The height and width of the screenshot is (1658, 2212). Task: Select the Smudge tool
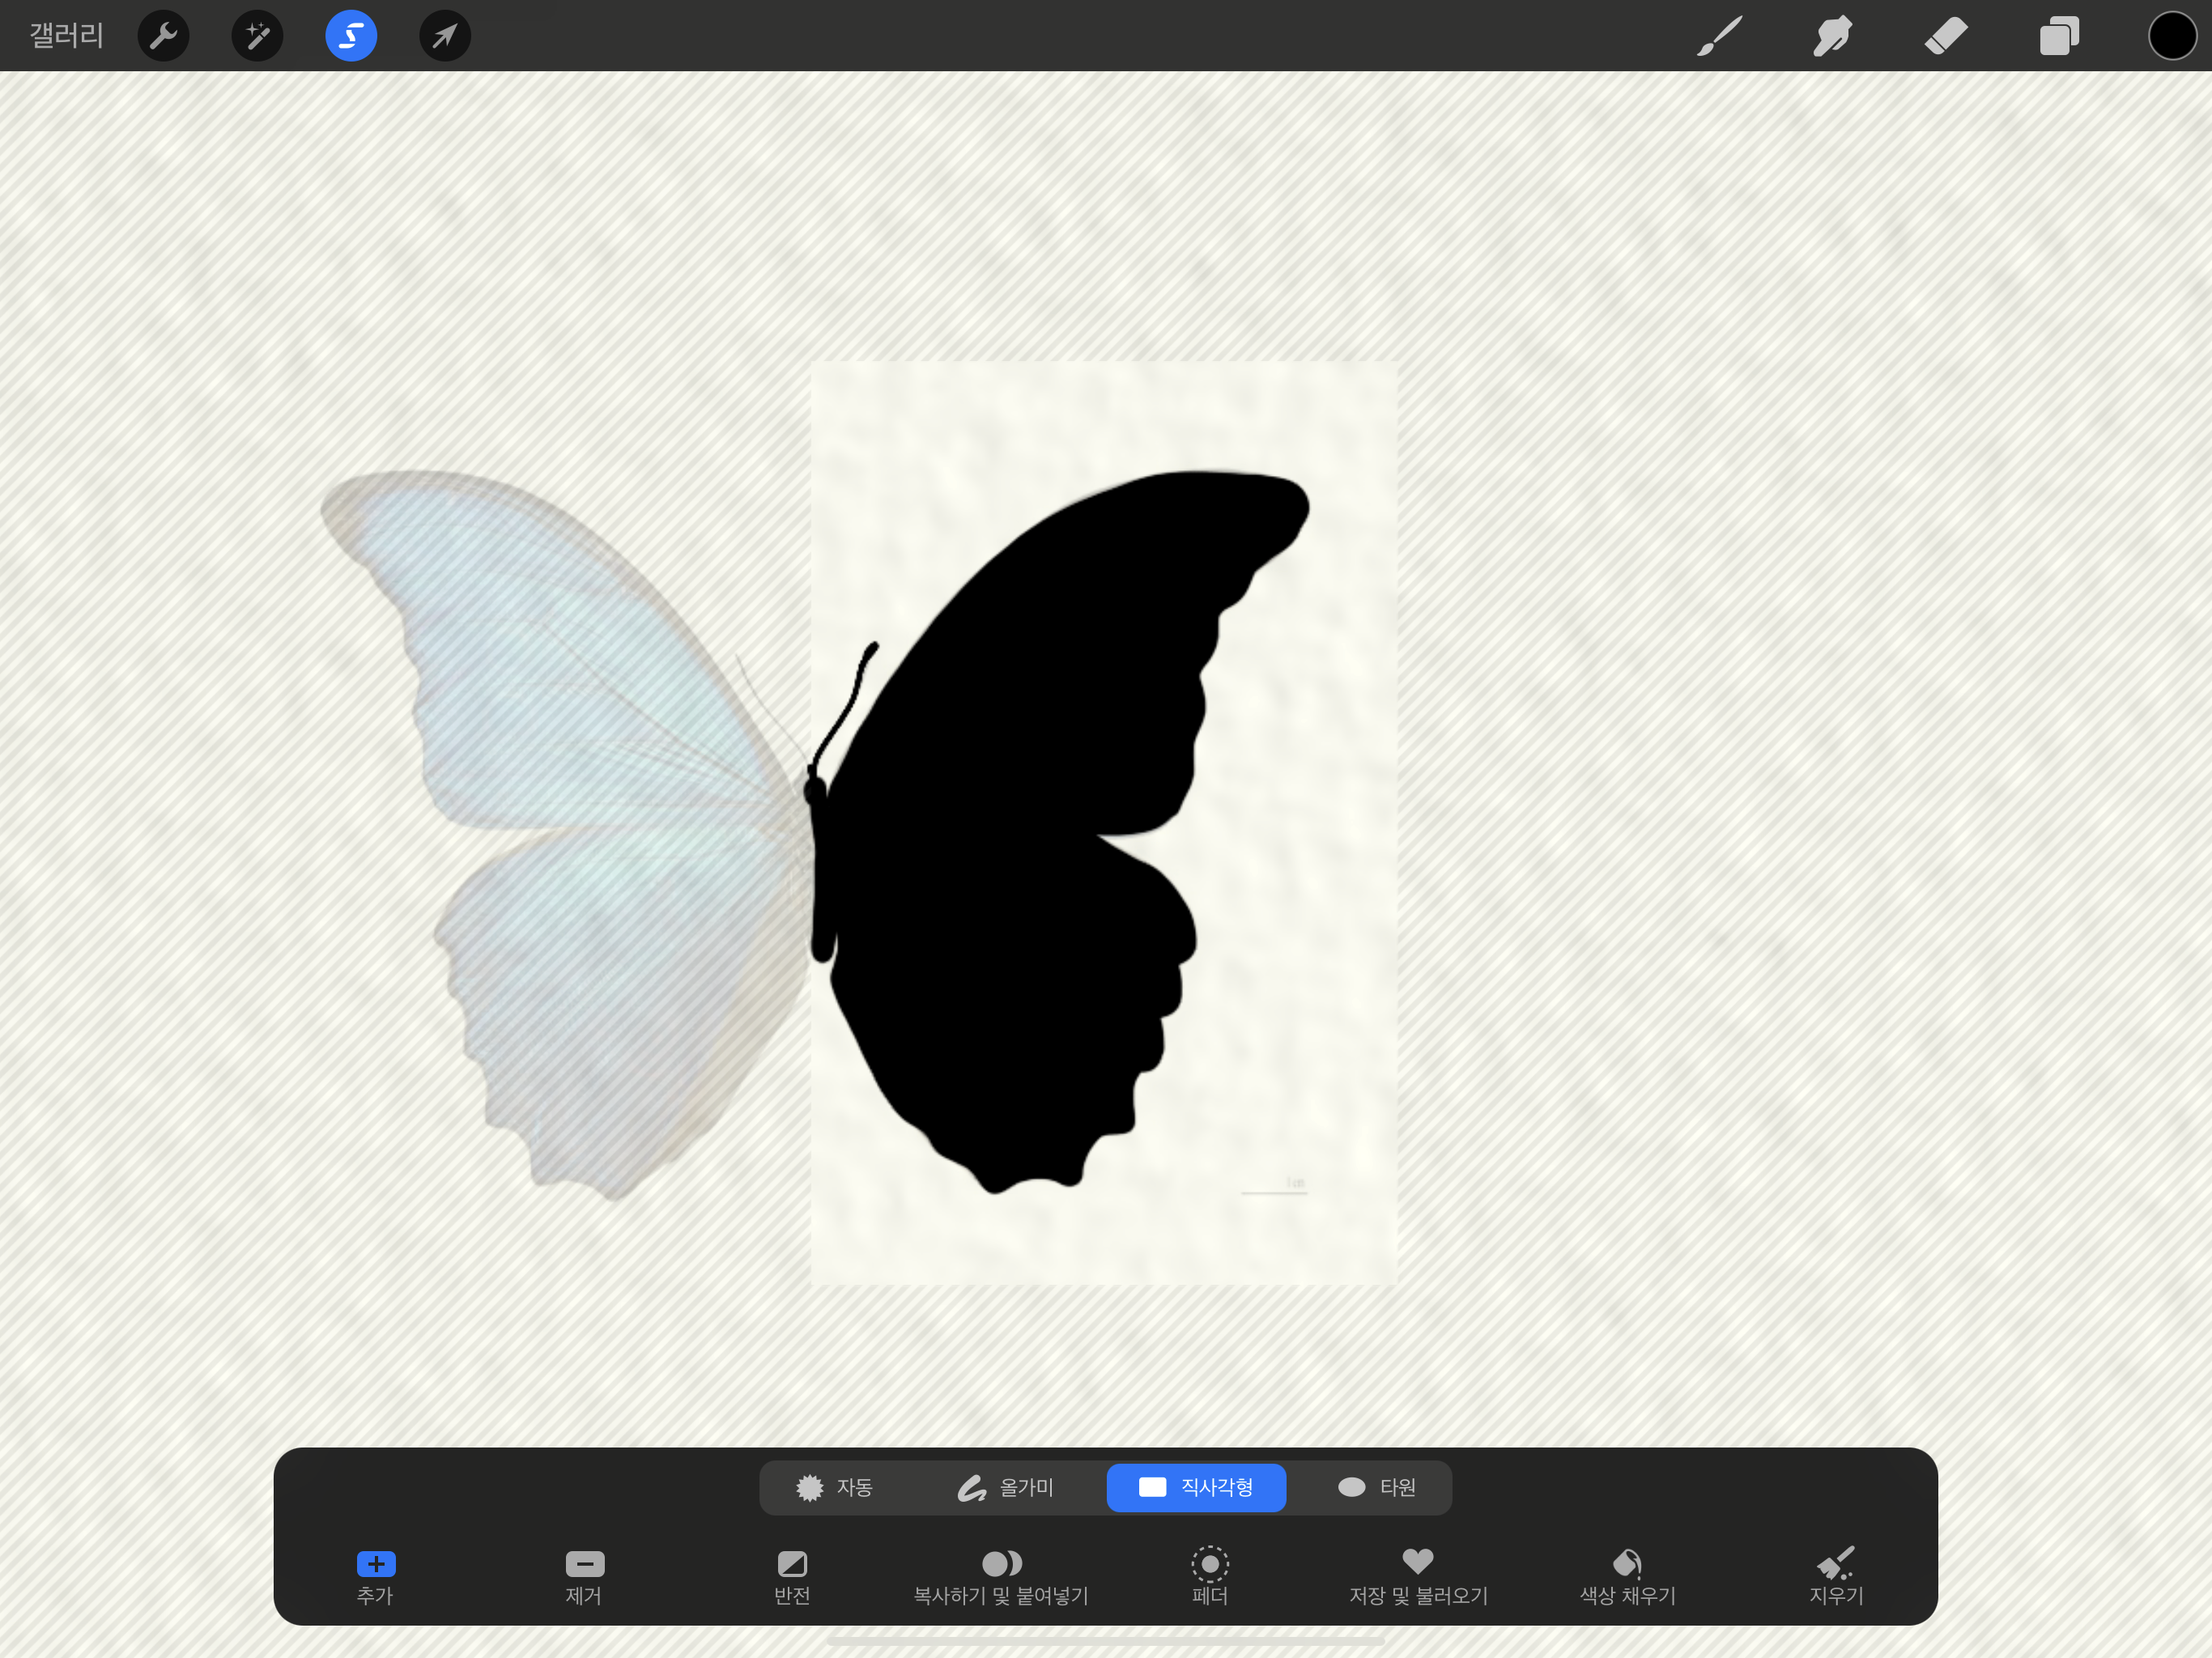click(1832, 36)
